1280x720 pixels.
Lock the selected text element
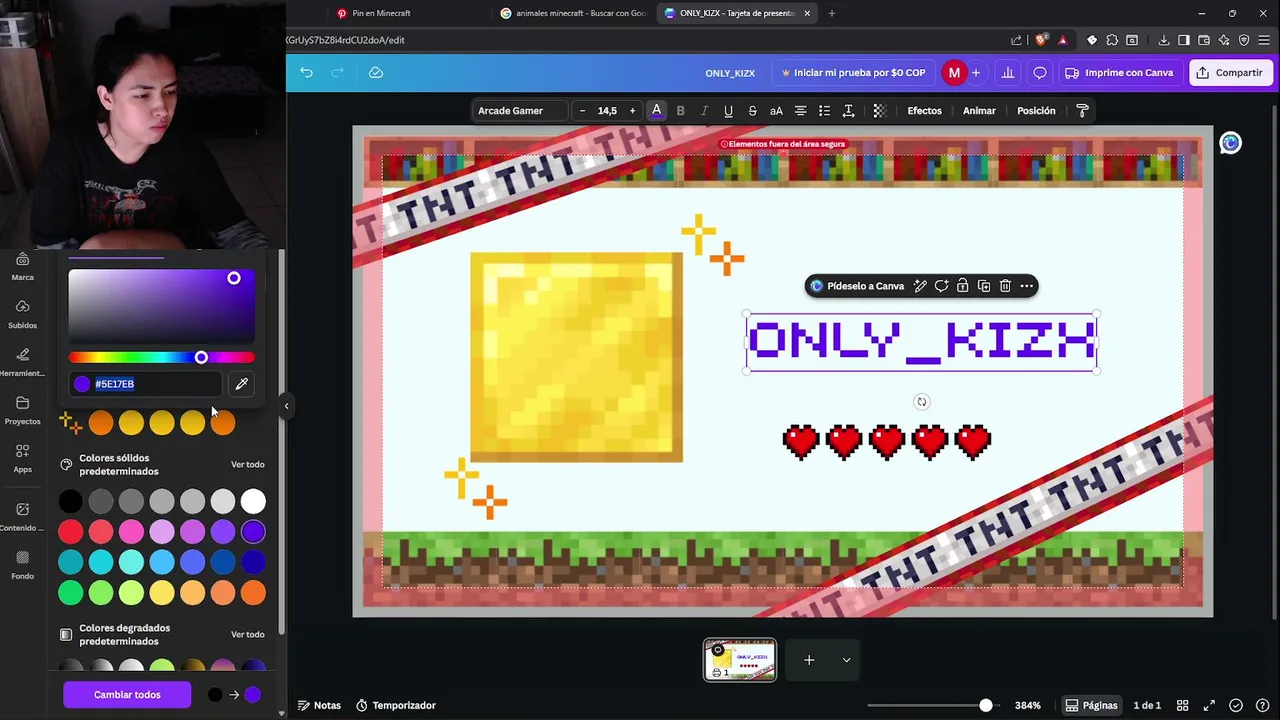click(x=962, y=286)
